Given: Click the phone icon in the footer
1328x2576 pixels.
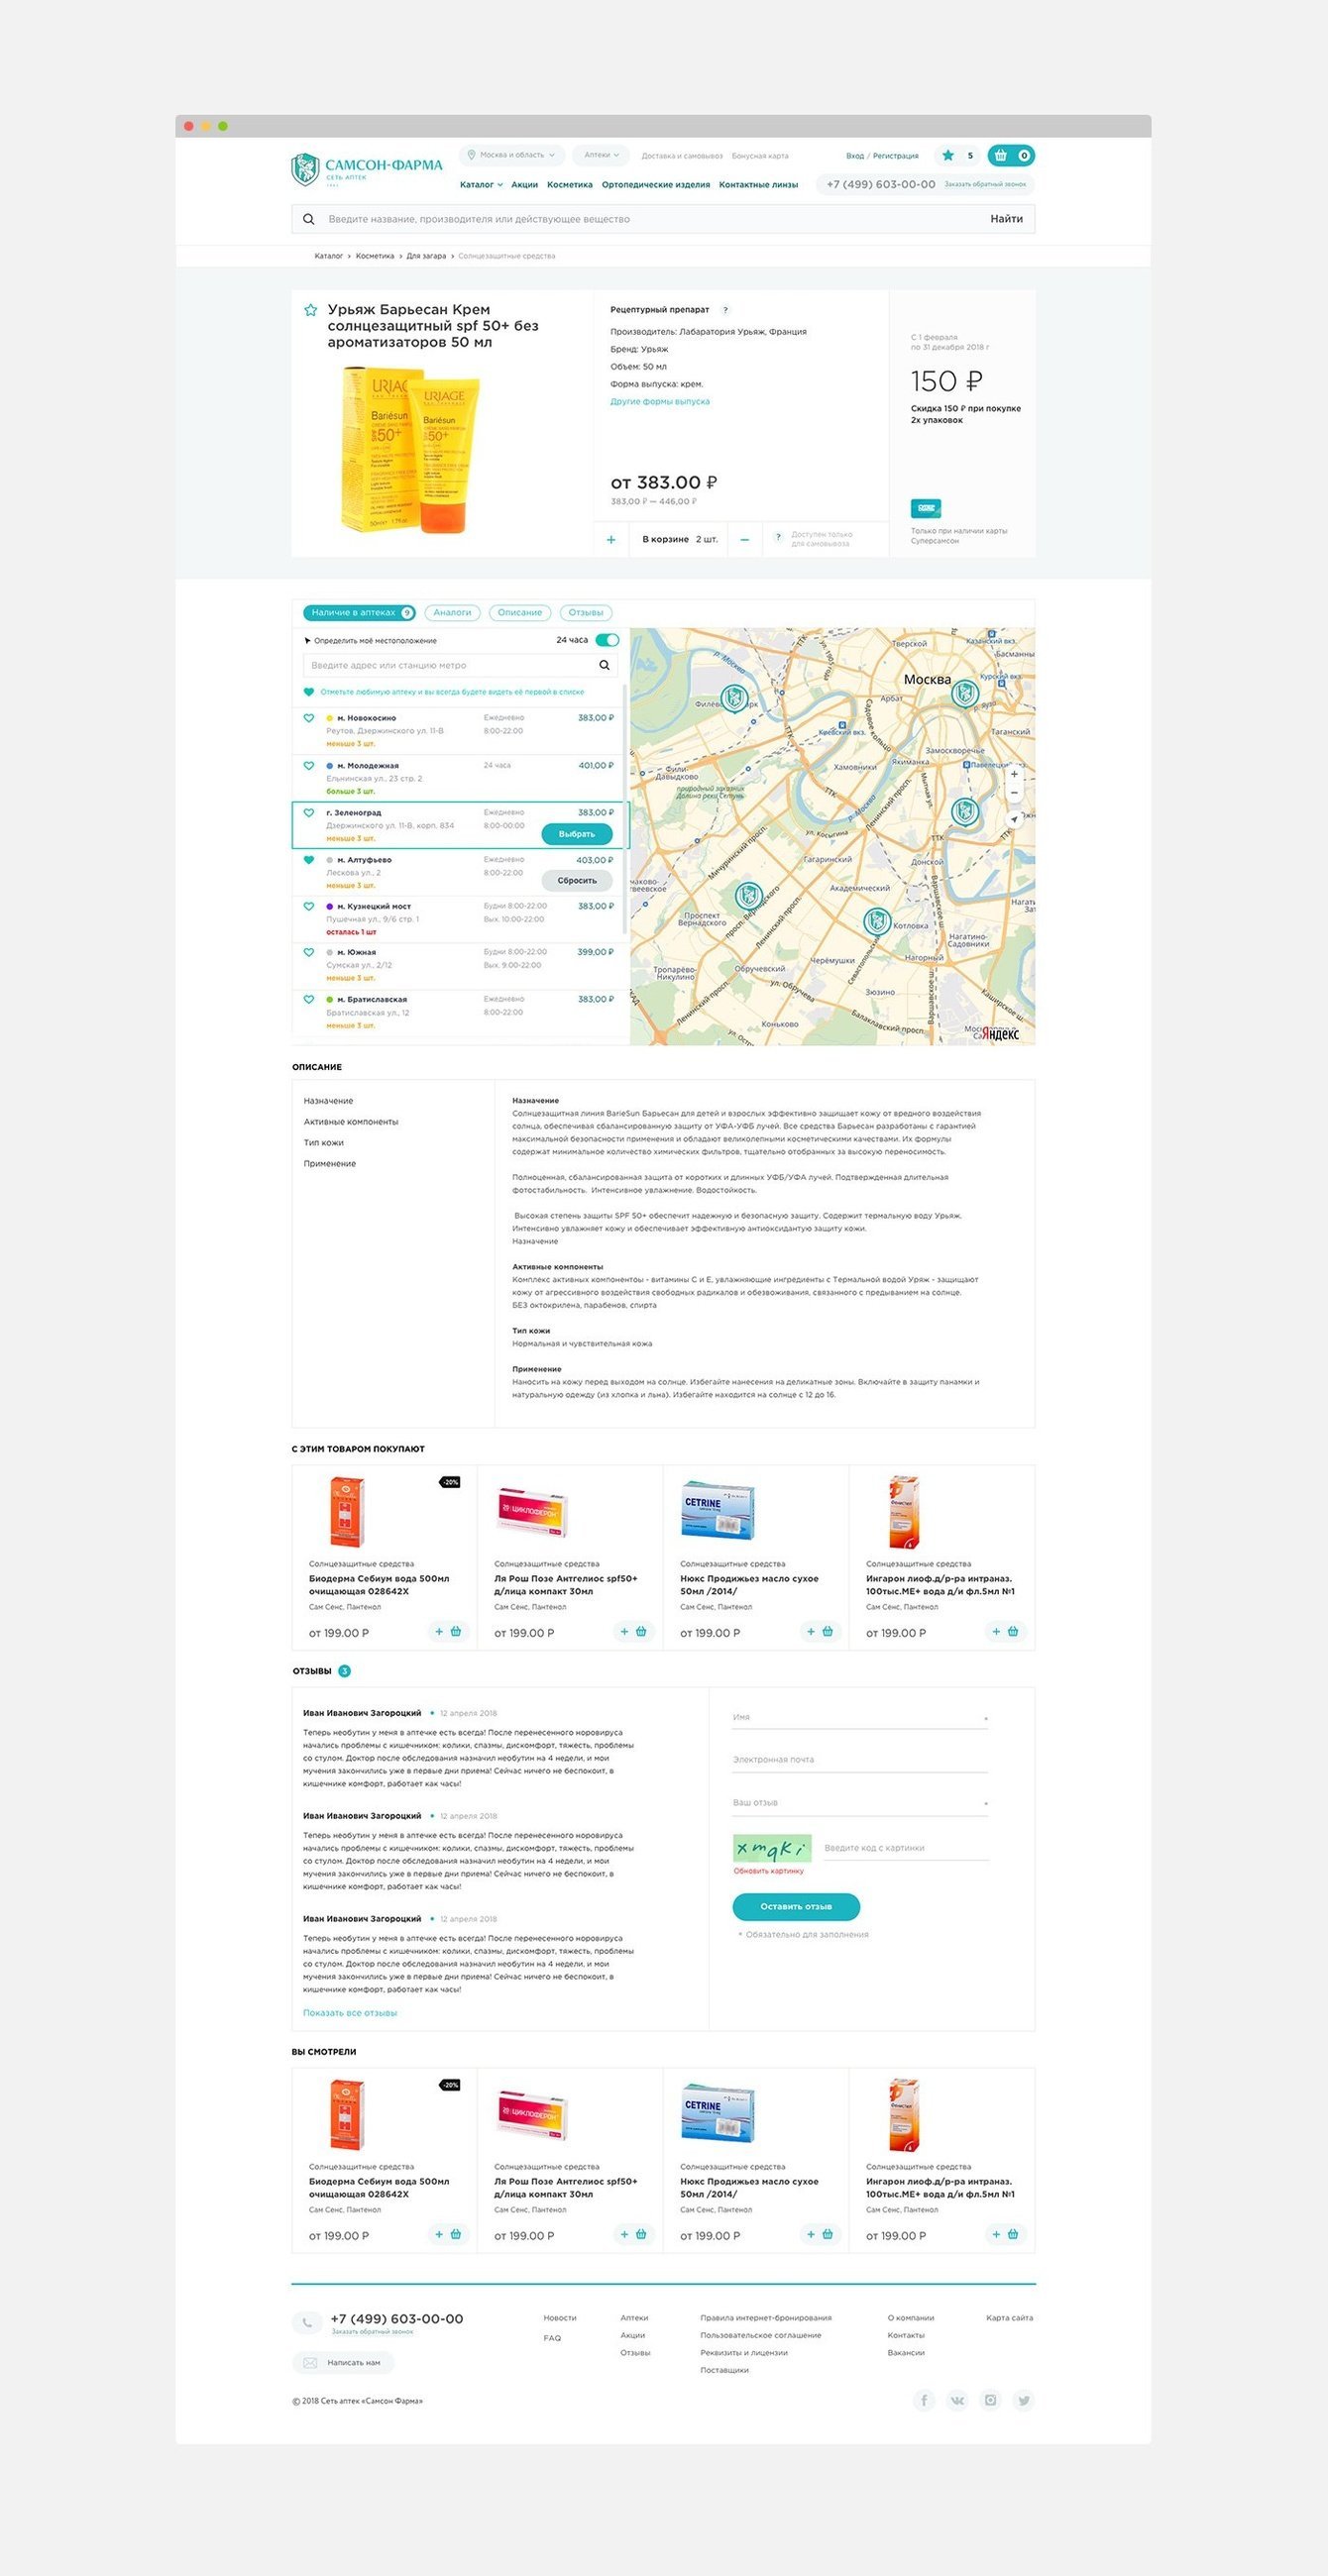Looking at the screenshot, I should coord(306,2323).
